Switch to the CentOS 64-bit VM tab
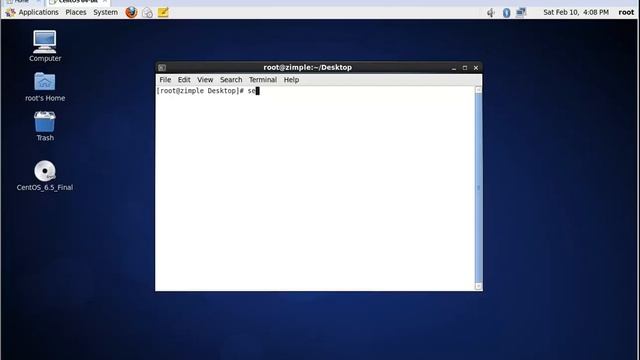Viewport: 640px width, 360px height. pyautogui.click(x=78, y=2)
